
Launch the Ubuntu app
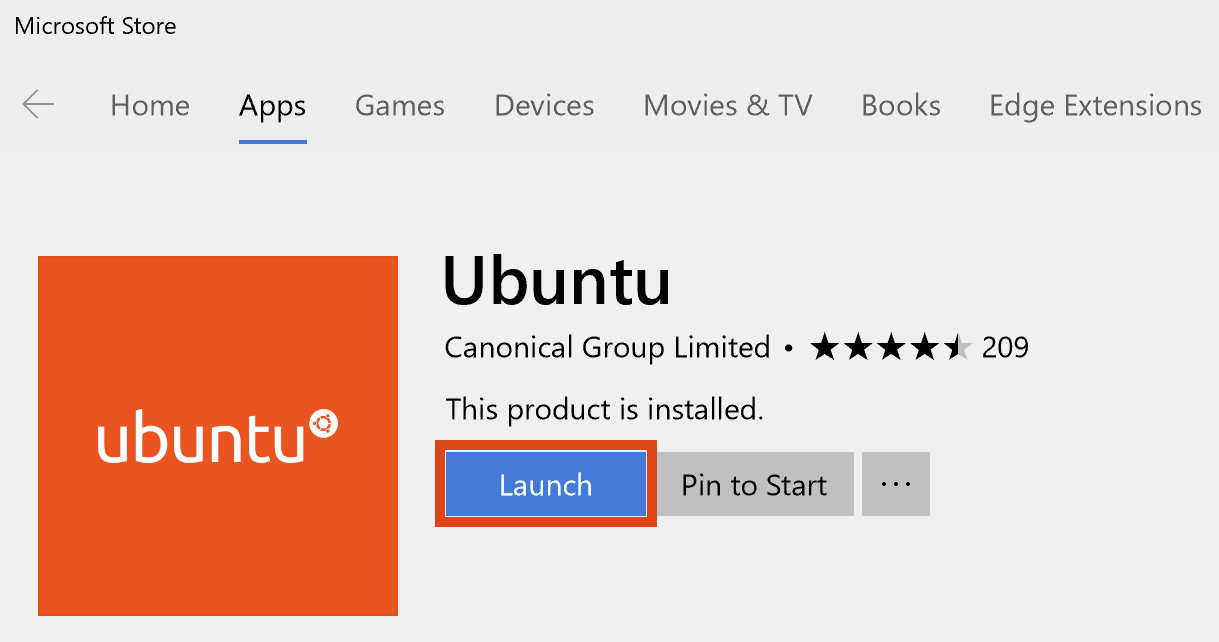[x=545, y=485]
